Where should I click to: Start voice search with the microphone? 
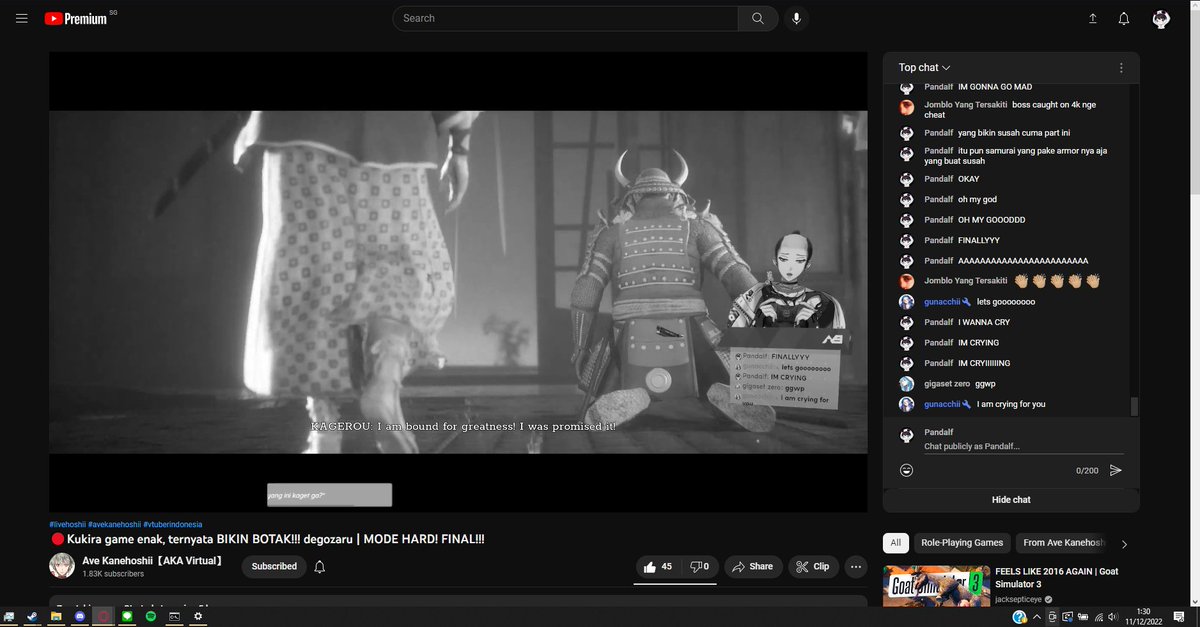[x=797, y=18]
